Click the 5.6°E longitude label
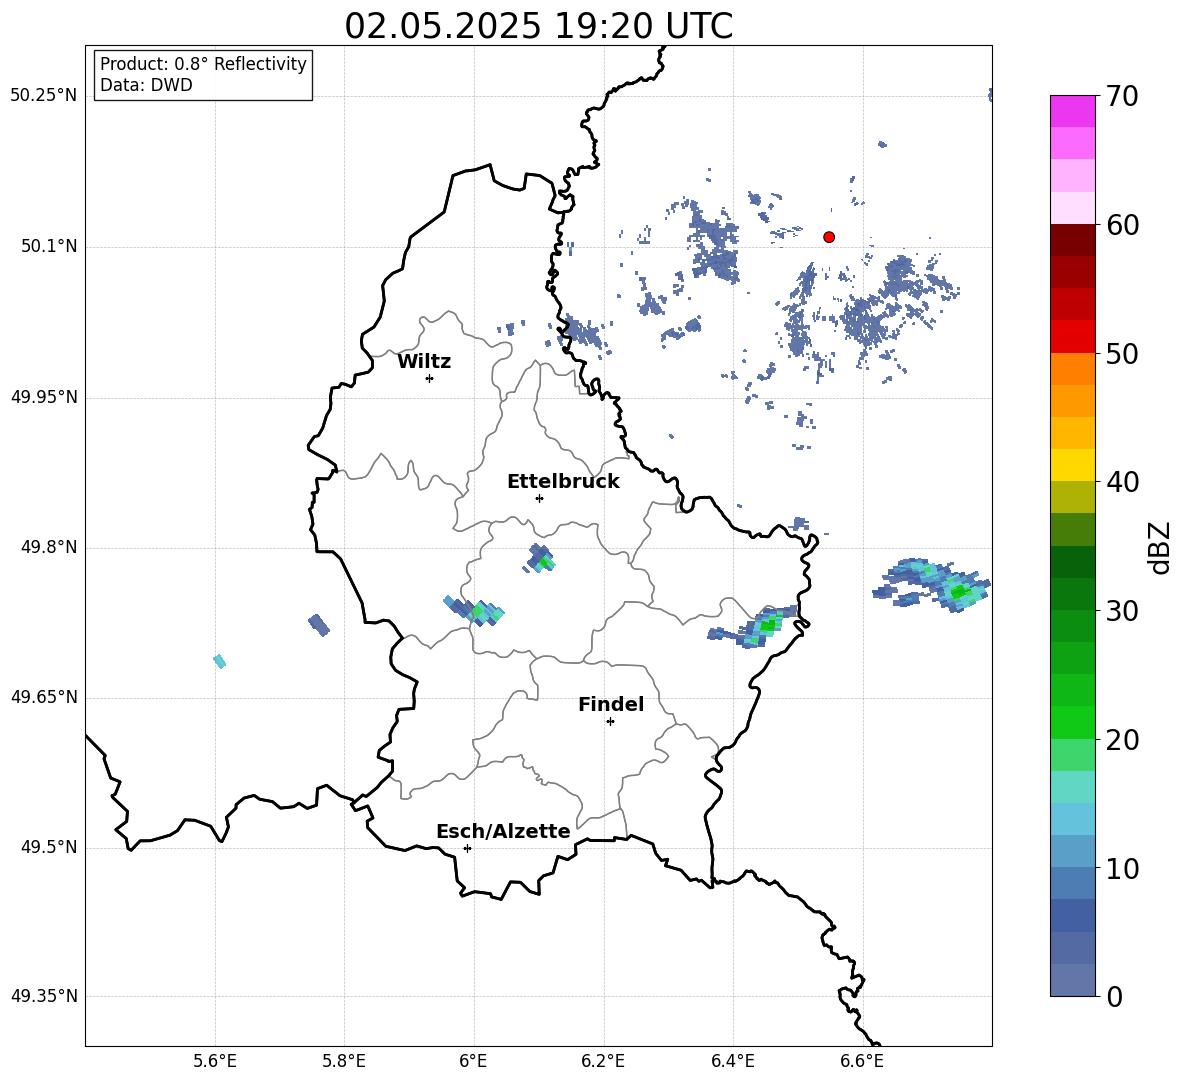Viewport: 1184px width, 1081px height. [x=214, y=1062]
